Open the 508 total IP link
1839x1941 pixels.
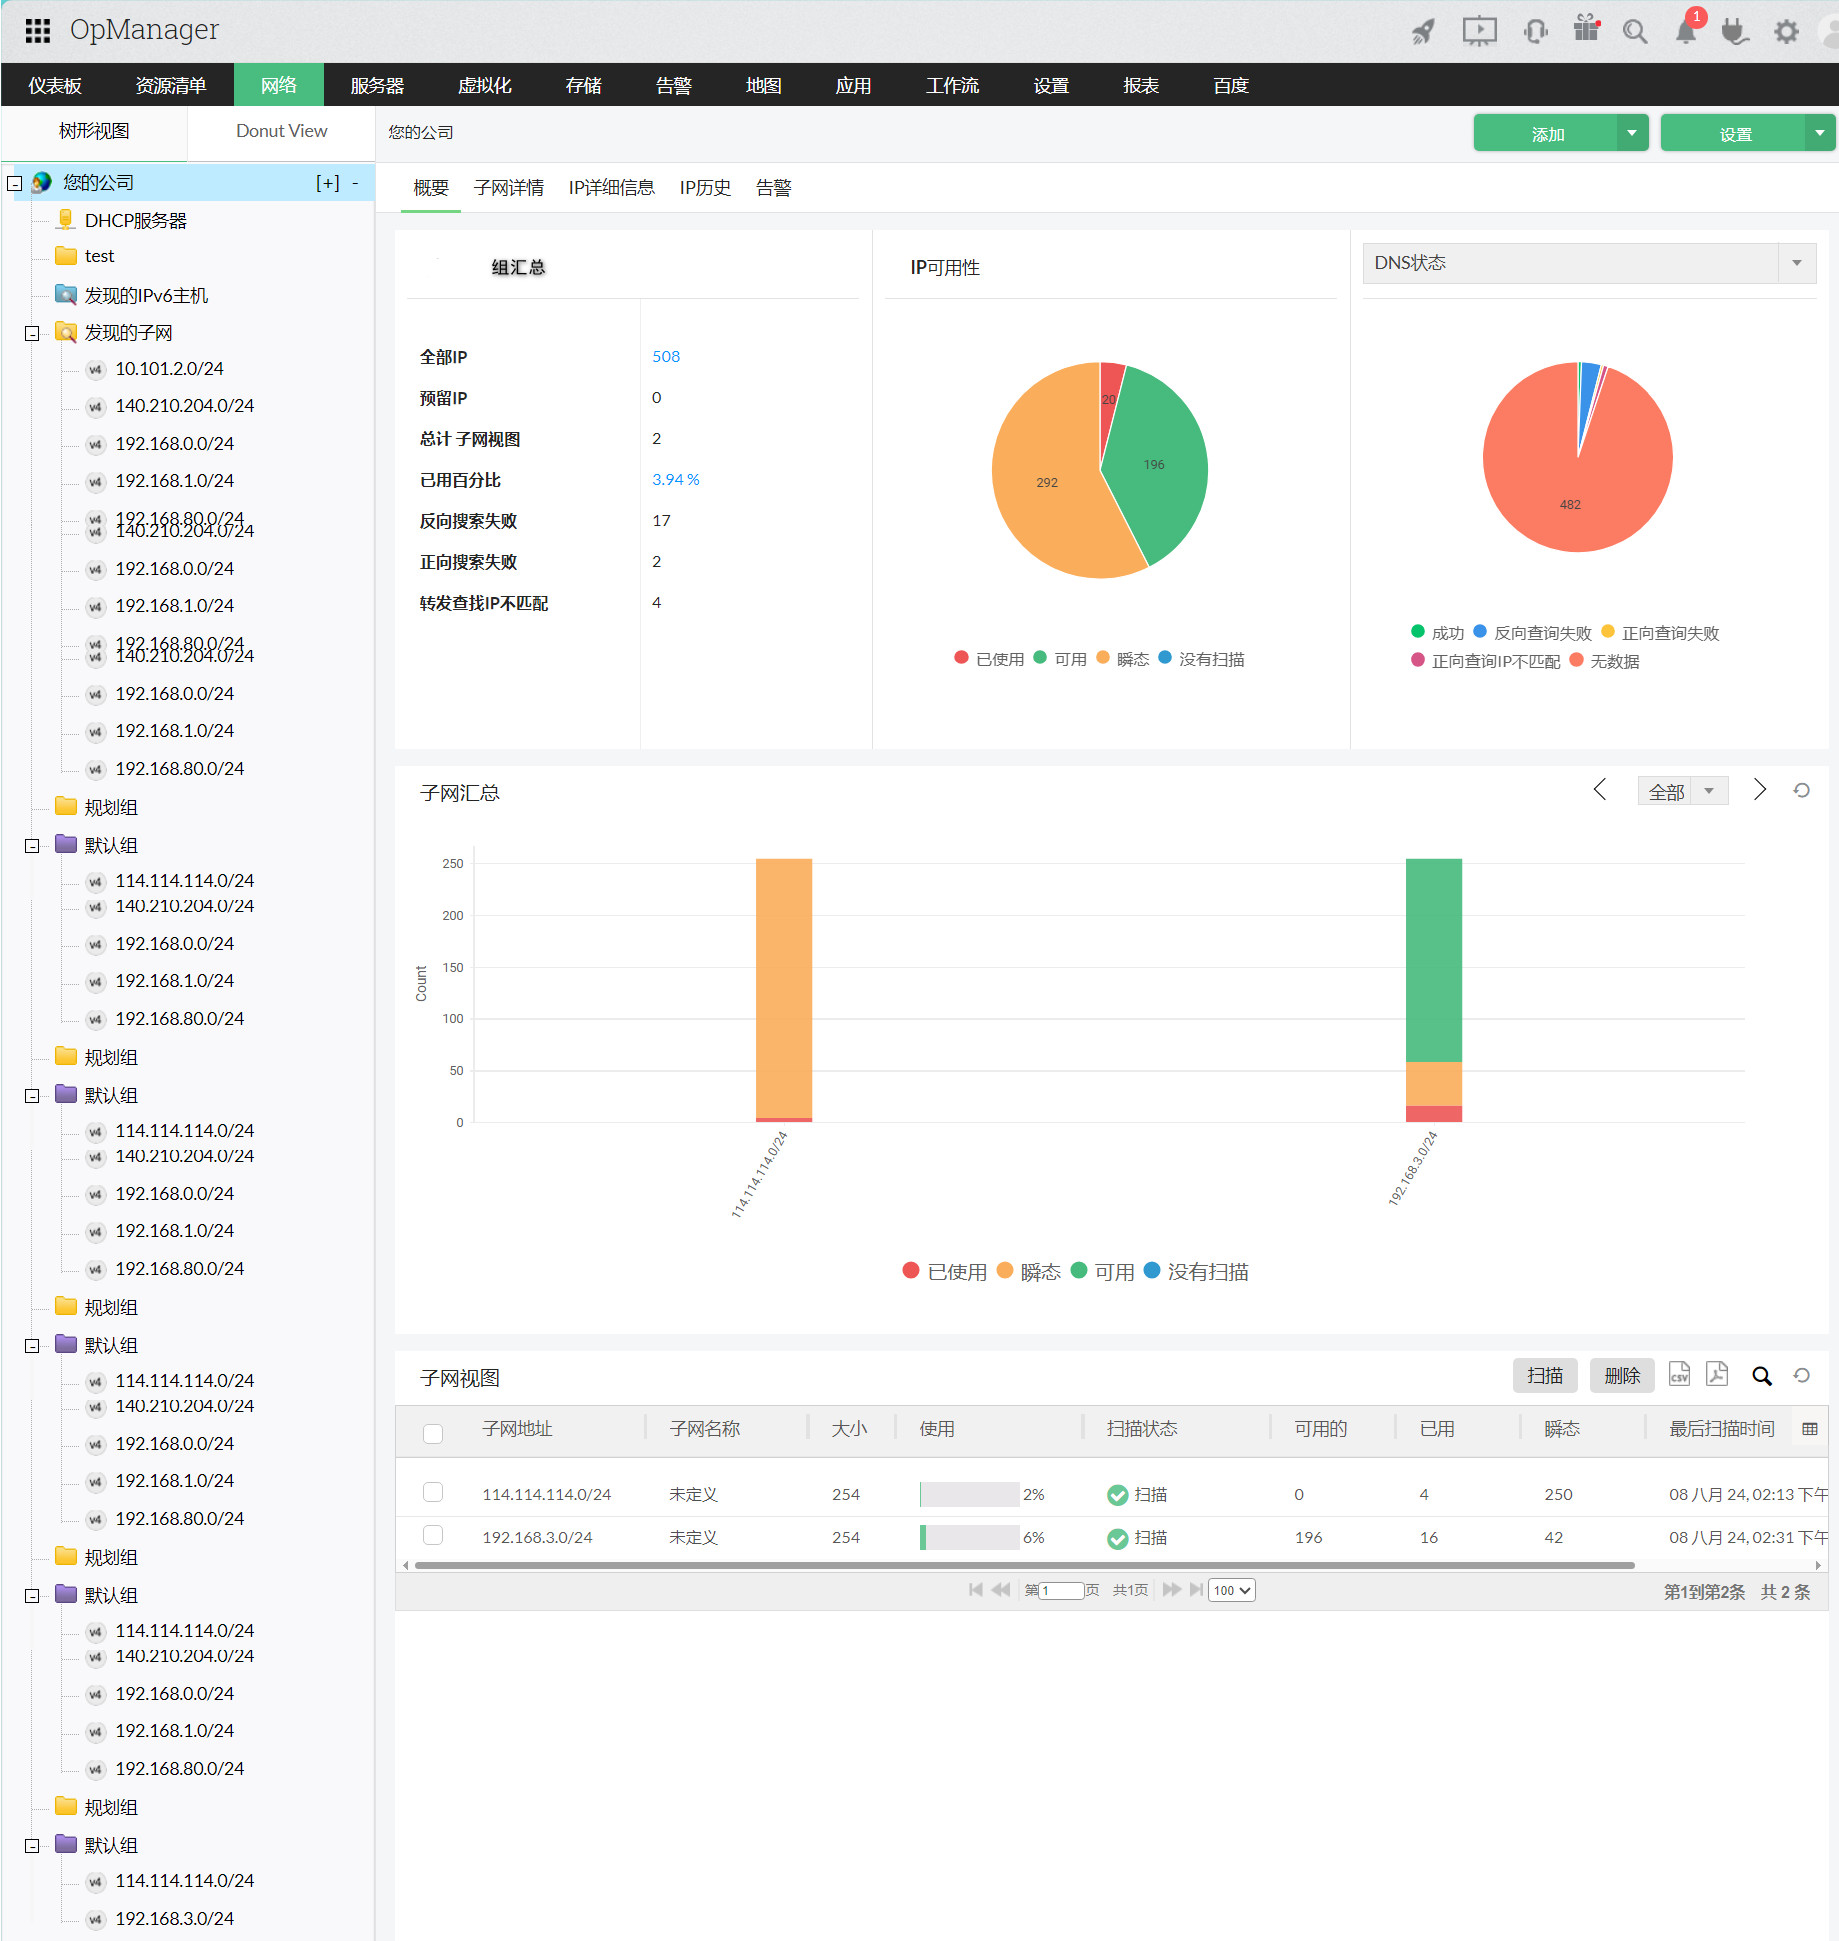(666, 356)
